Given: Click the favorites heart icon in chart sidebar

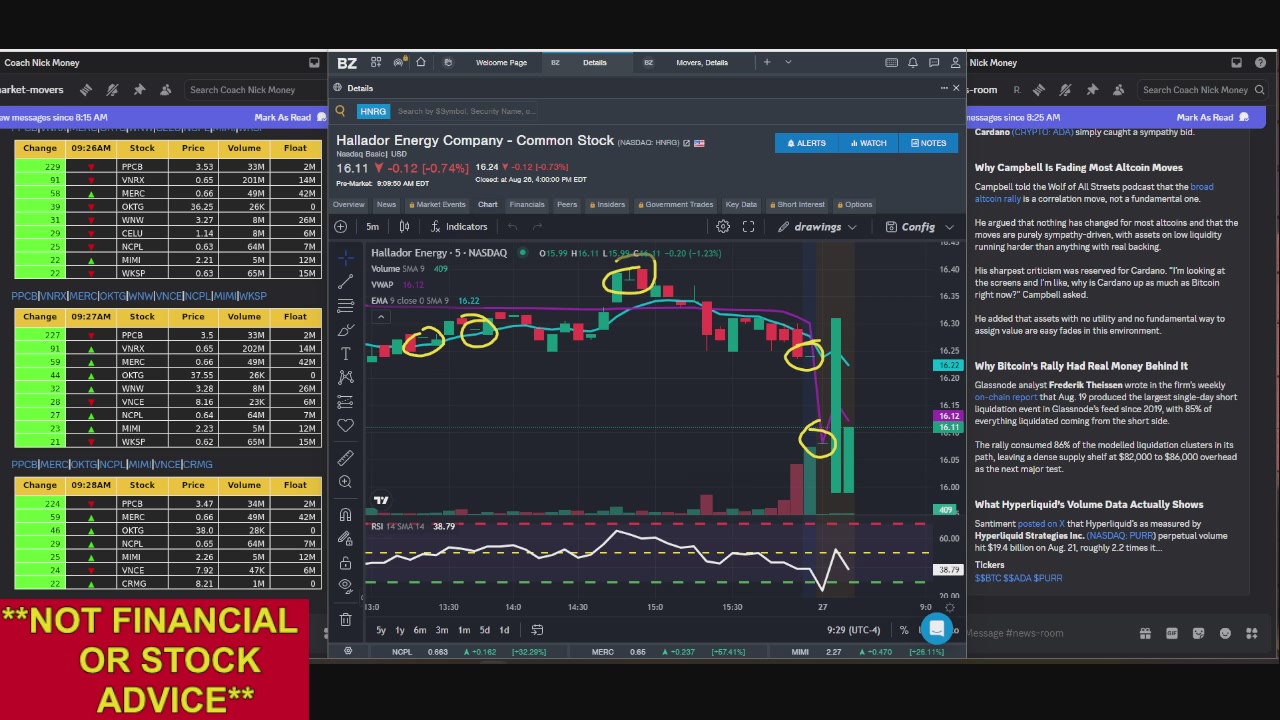Looking at the screenshot, I should pyautogui.click(x=346, y=426).
